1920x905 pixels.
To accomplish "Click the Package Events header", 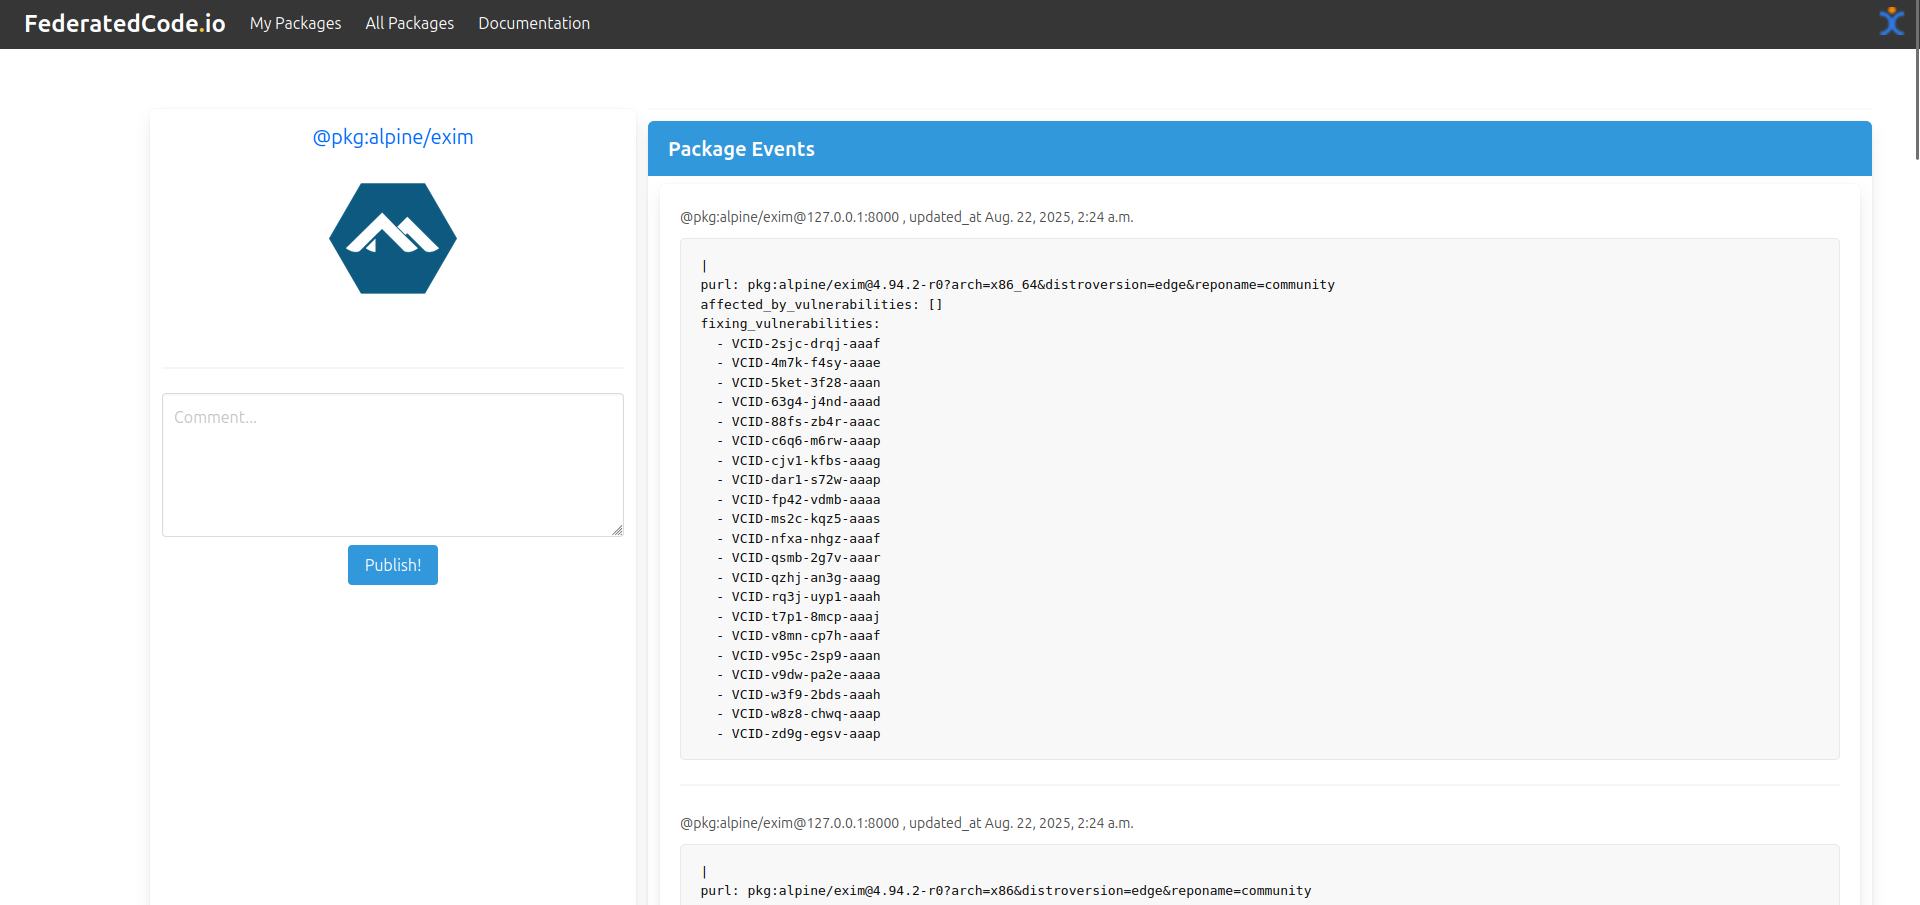I will pyautogui.click(x=1260, y=149).
